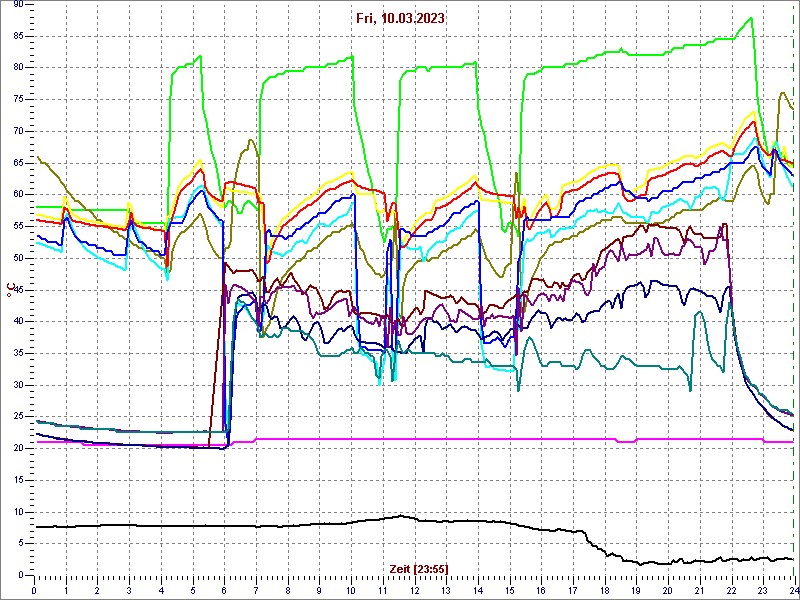This screenshot has height=600, width=800.
Task: Click the Zeit [23:55] time label
Action: 418,568
